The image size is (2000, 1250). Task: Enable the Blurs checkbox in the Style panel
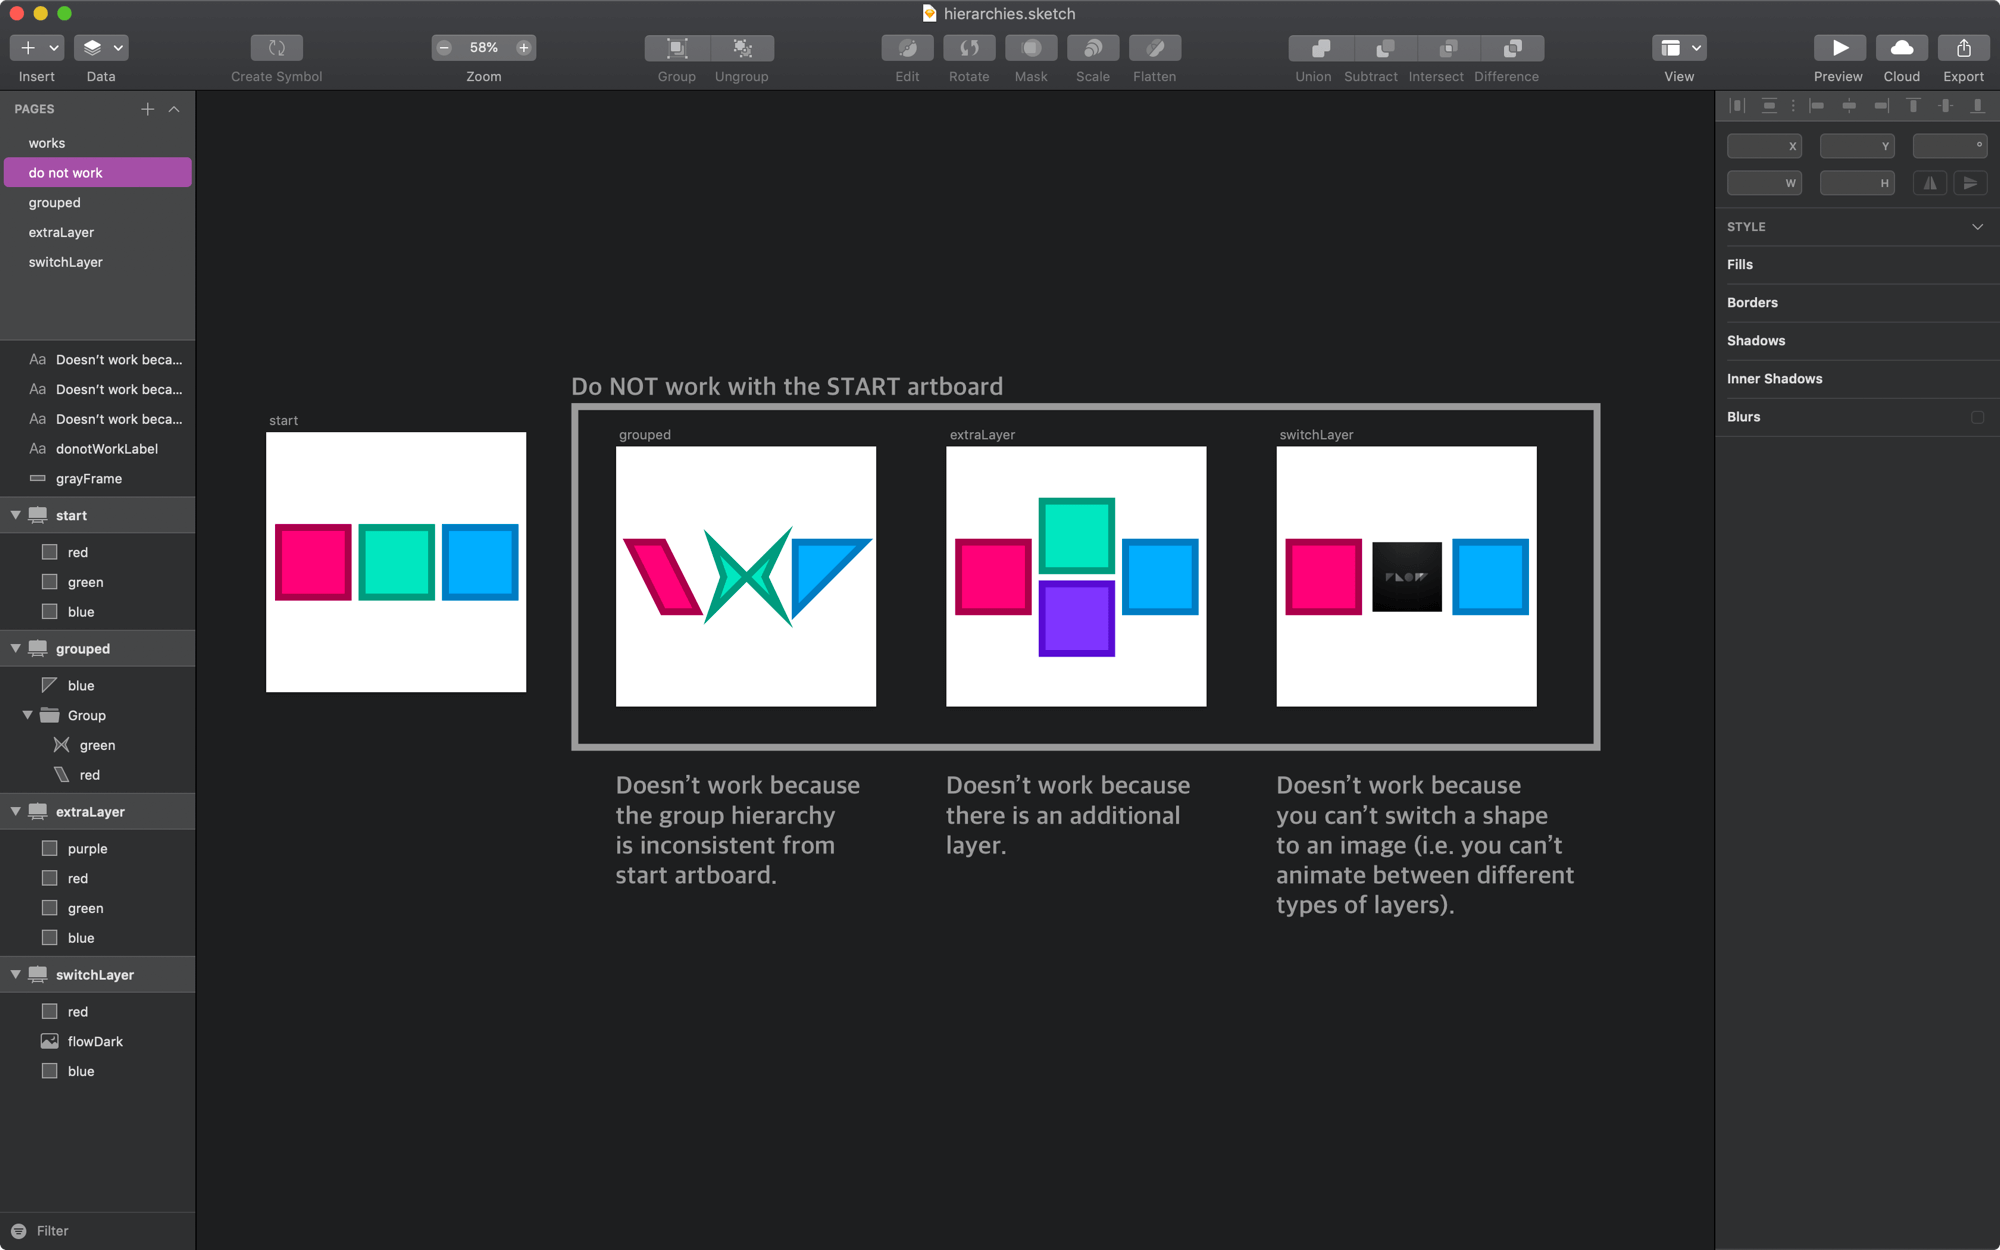coord(1977,417)
